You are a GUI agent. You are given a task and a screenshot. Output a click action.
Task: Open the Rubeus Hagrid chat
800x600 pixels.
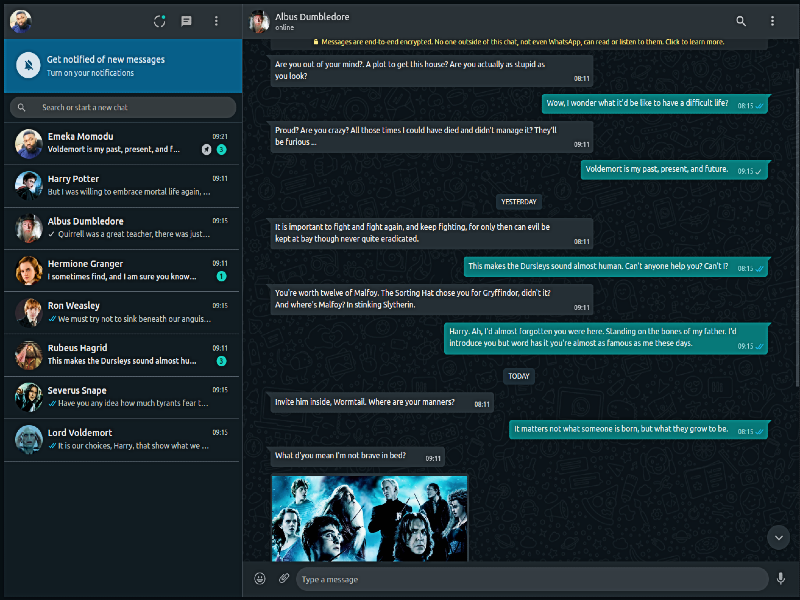coord(121,355)
